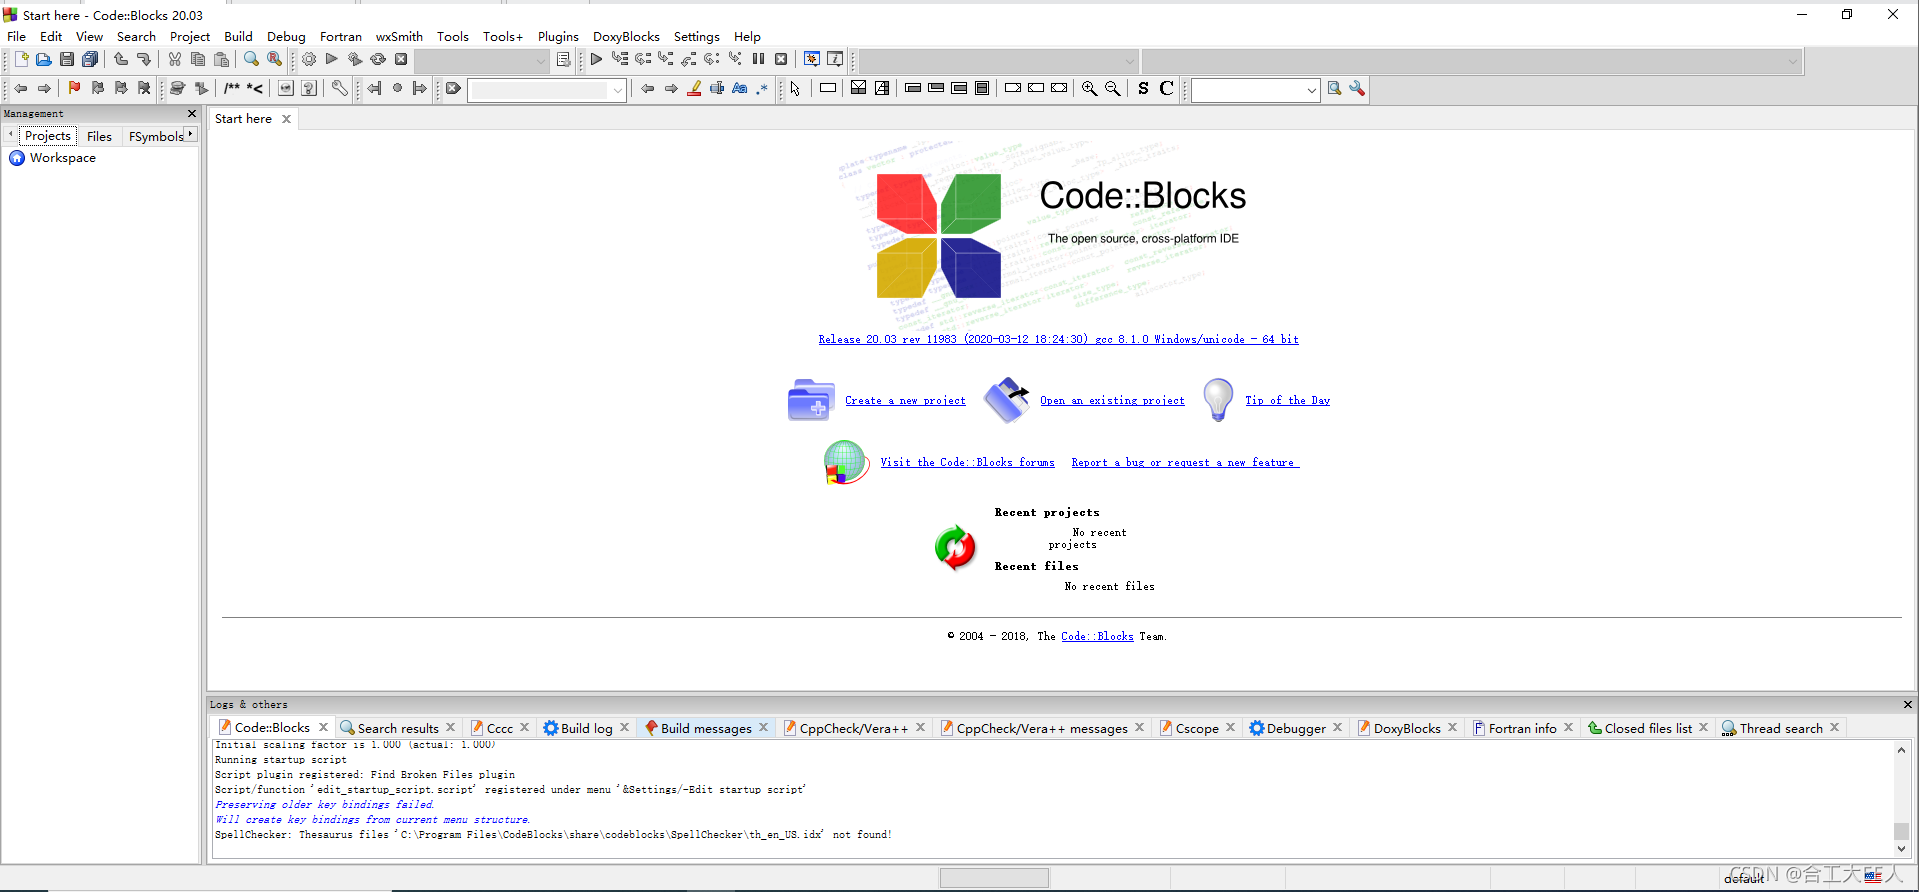Open the Plugins menu
The image size is (1919, 892).
pyautogui.click(x=558, y=36)
